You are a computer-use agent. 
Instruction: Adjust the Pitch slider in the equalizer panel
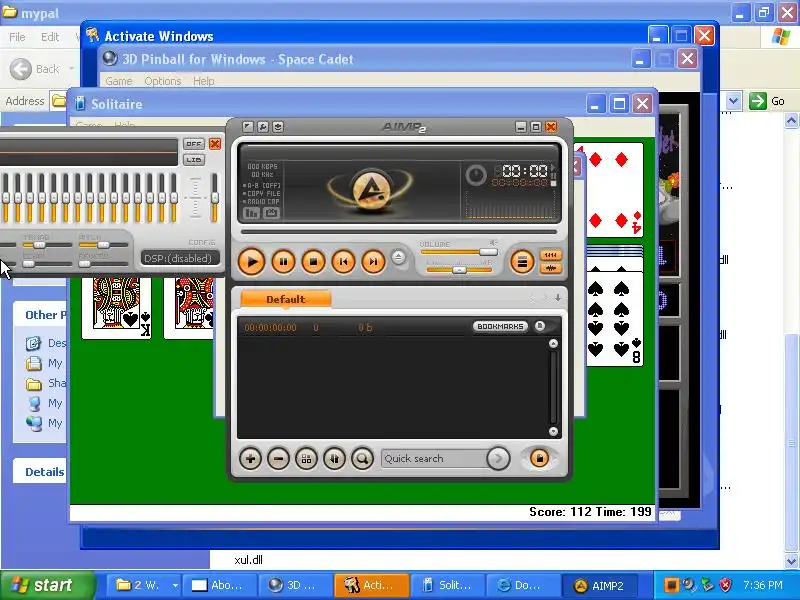tap(103, 245)
